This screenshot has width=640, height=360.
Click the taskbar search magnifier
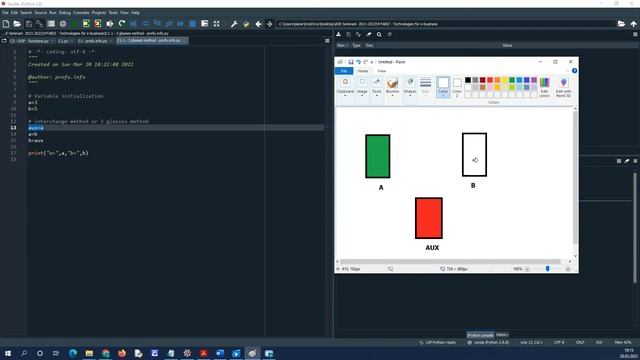coord(24,353)
